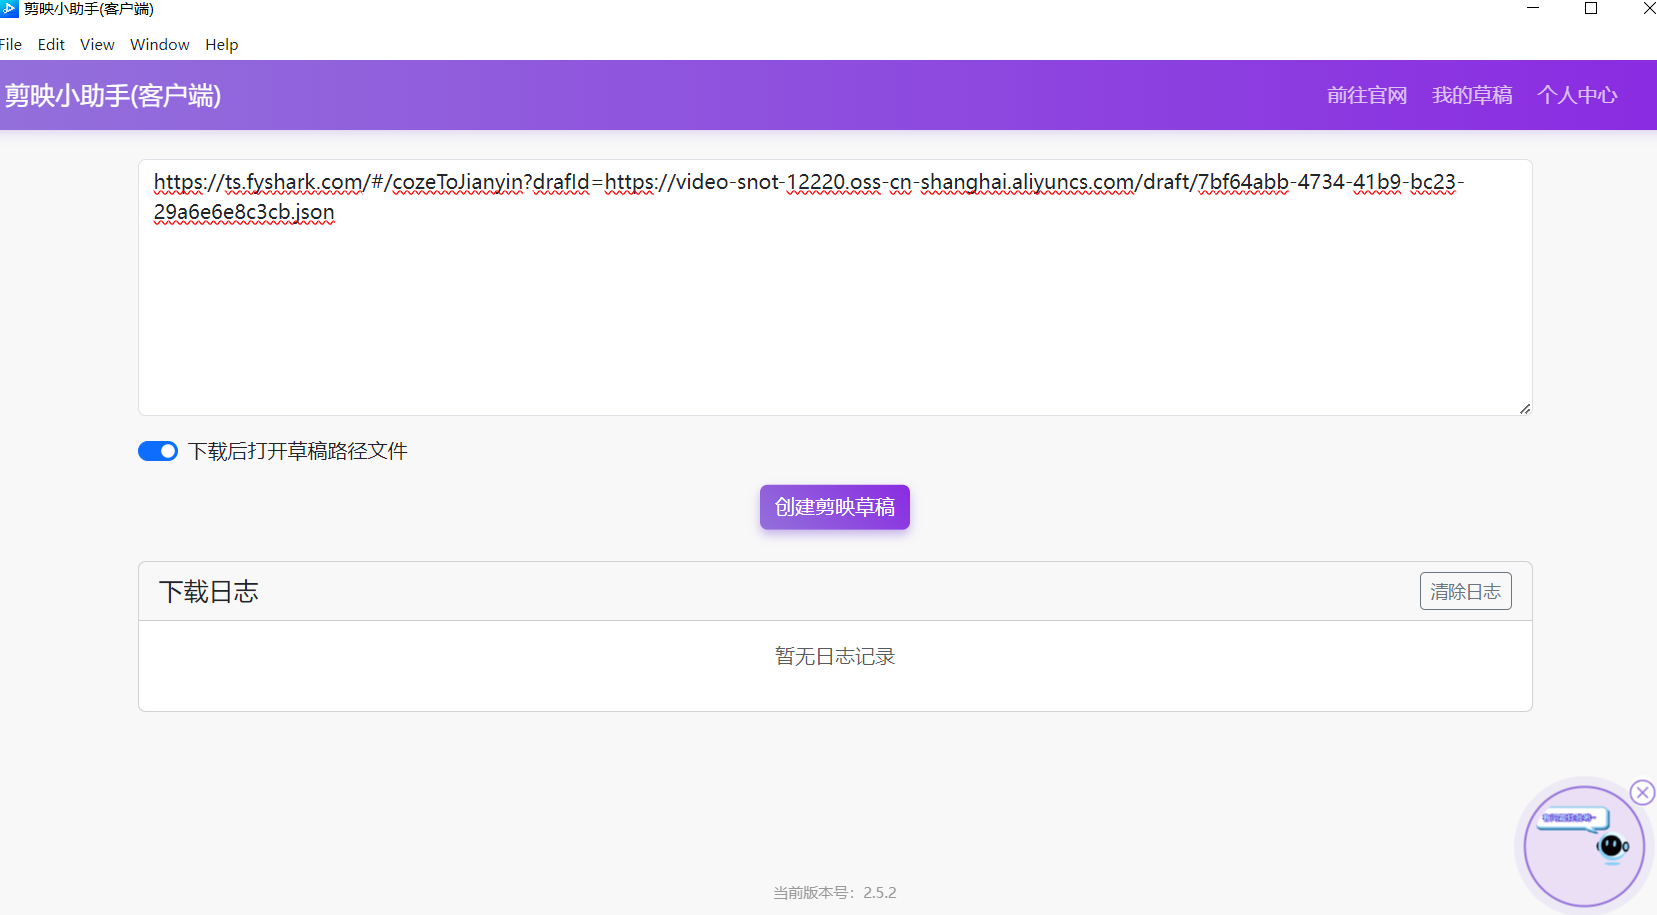Close the floating assistant widget
The image size is (1657, 915).
1642,793
